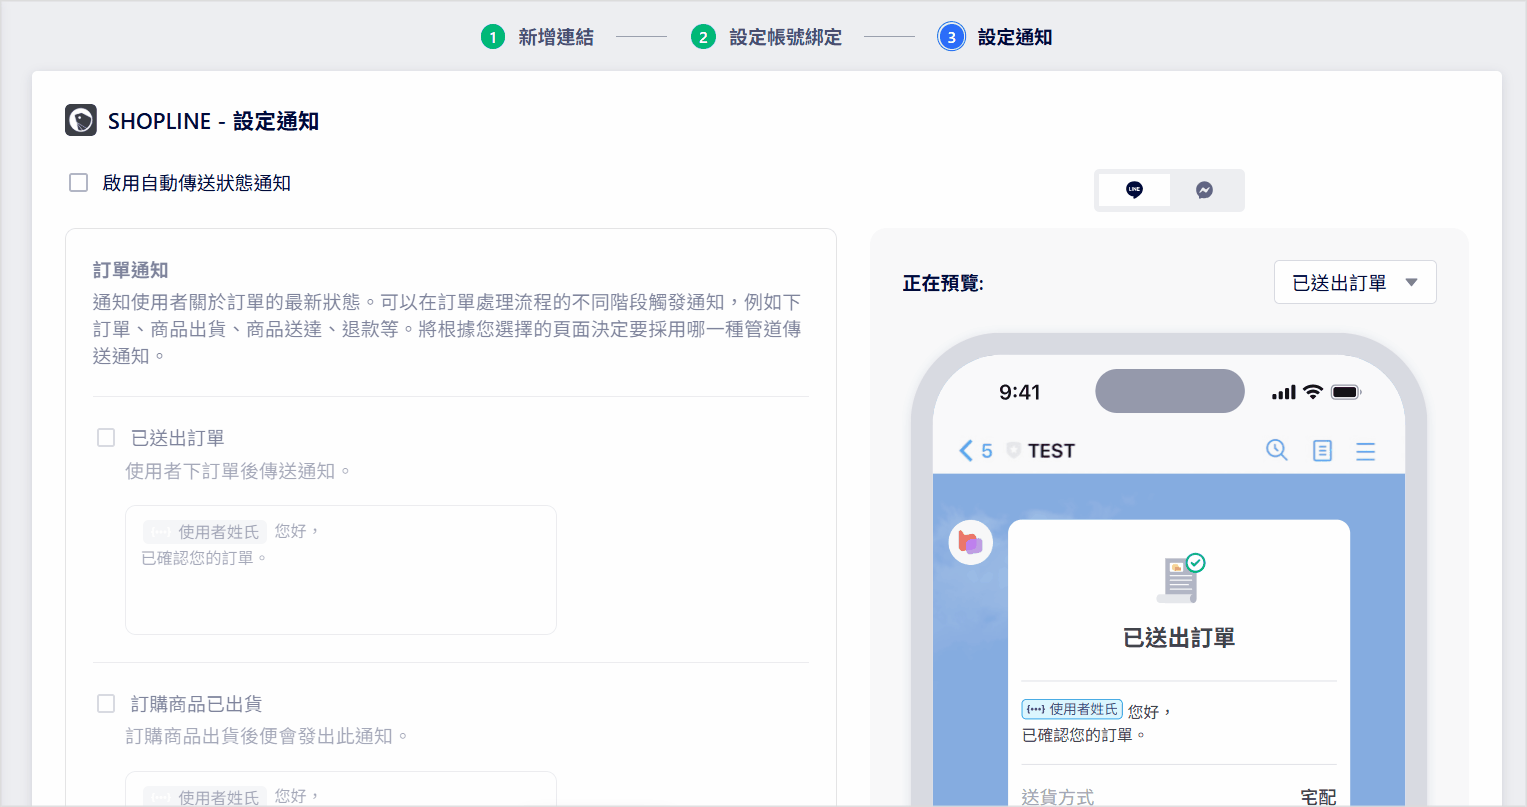Viewport: 1527px width, 807px height.
Task: Click the 送貨方式 row label in preview
Action: pyautogui.click(x=1058, y=797)
